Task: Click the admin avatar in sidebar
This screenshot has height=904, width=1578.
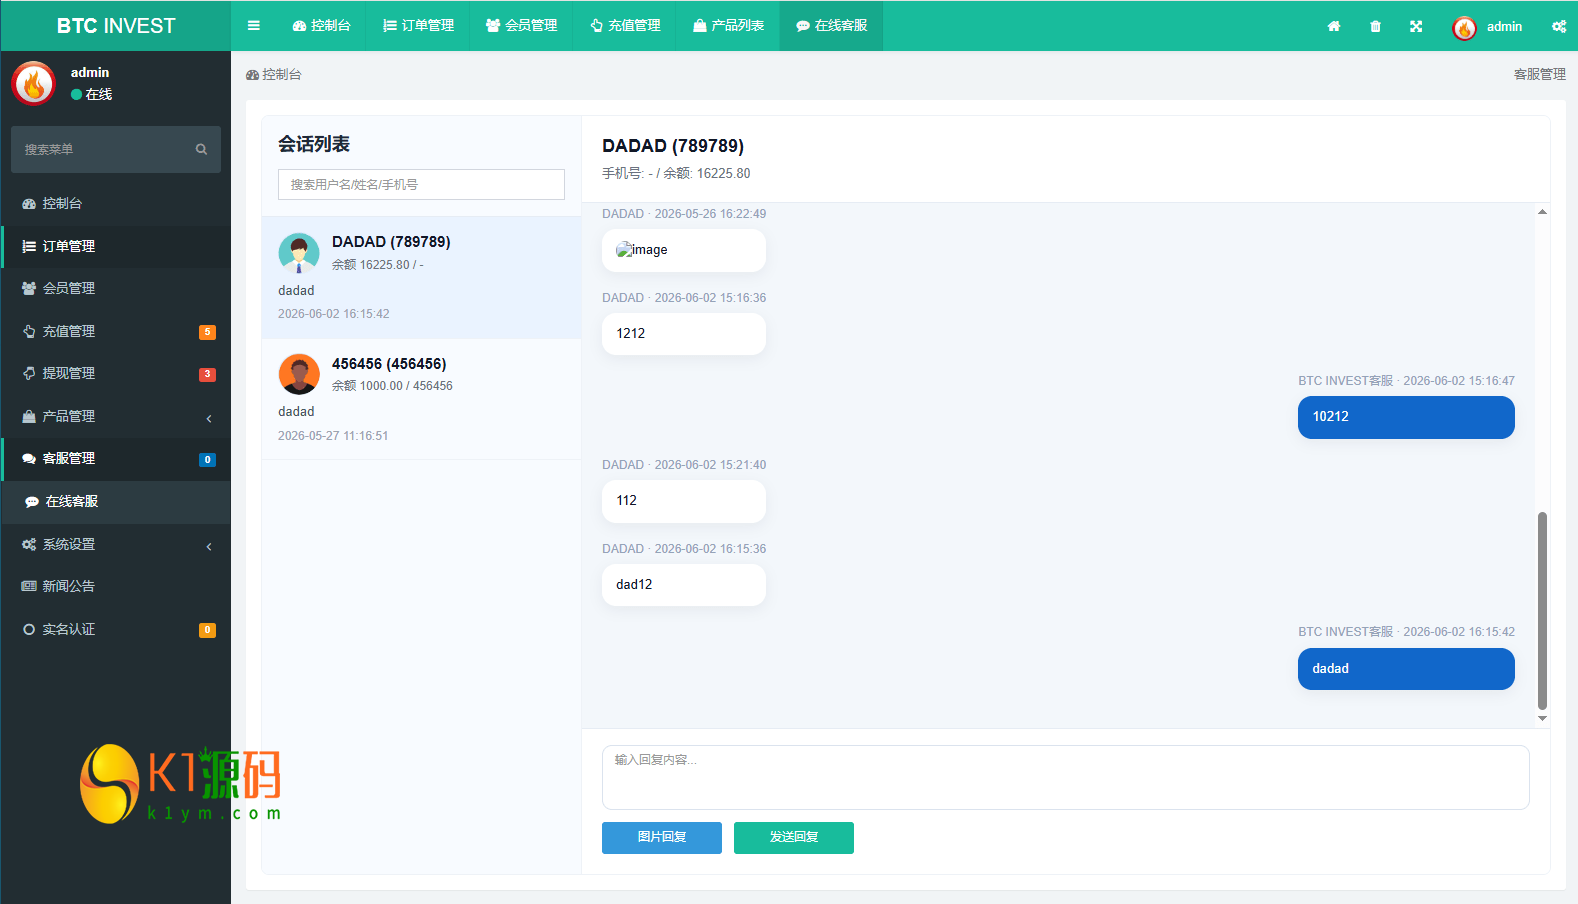Action: tap(33, 83)
